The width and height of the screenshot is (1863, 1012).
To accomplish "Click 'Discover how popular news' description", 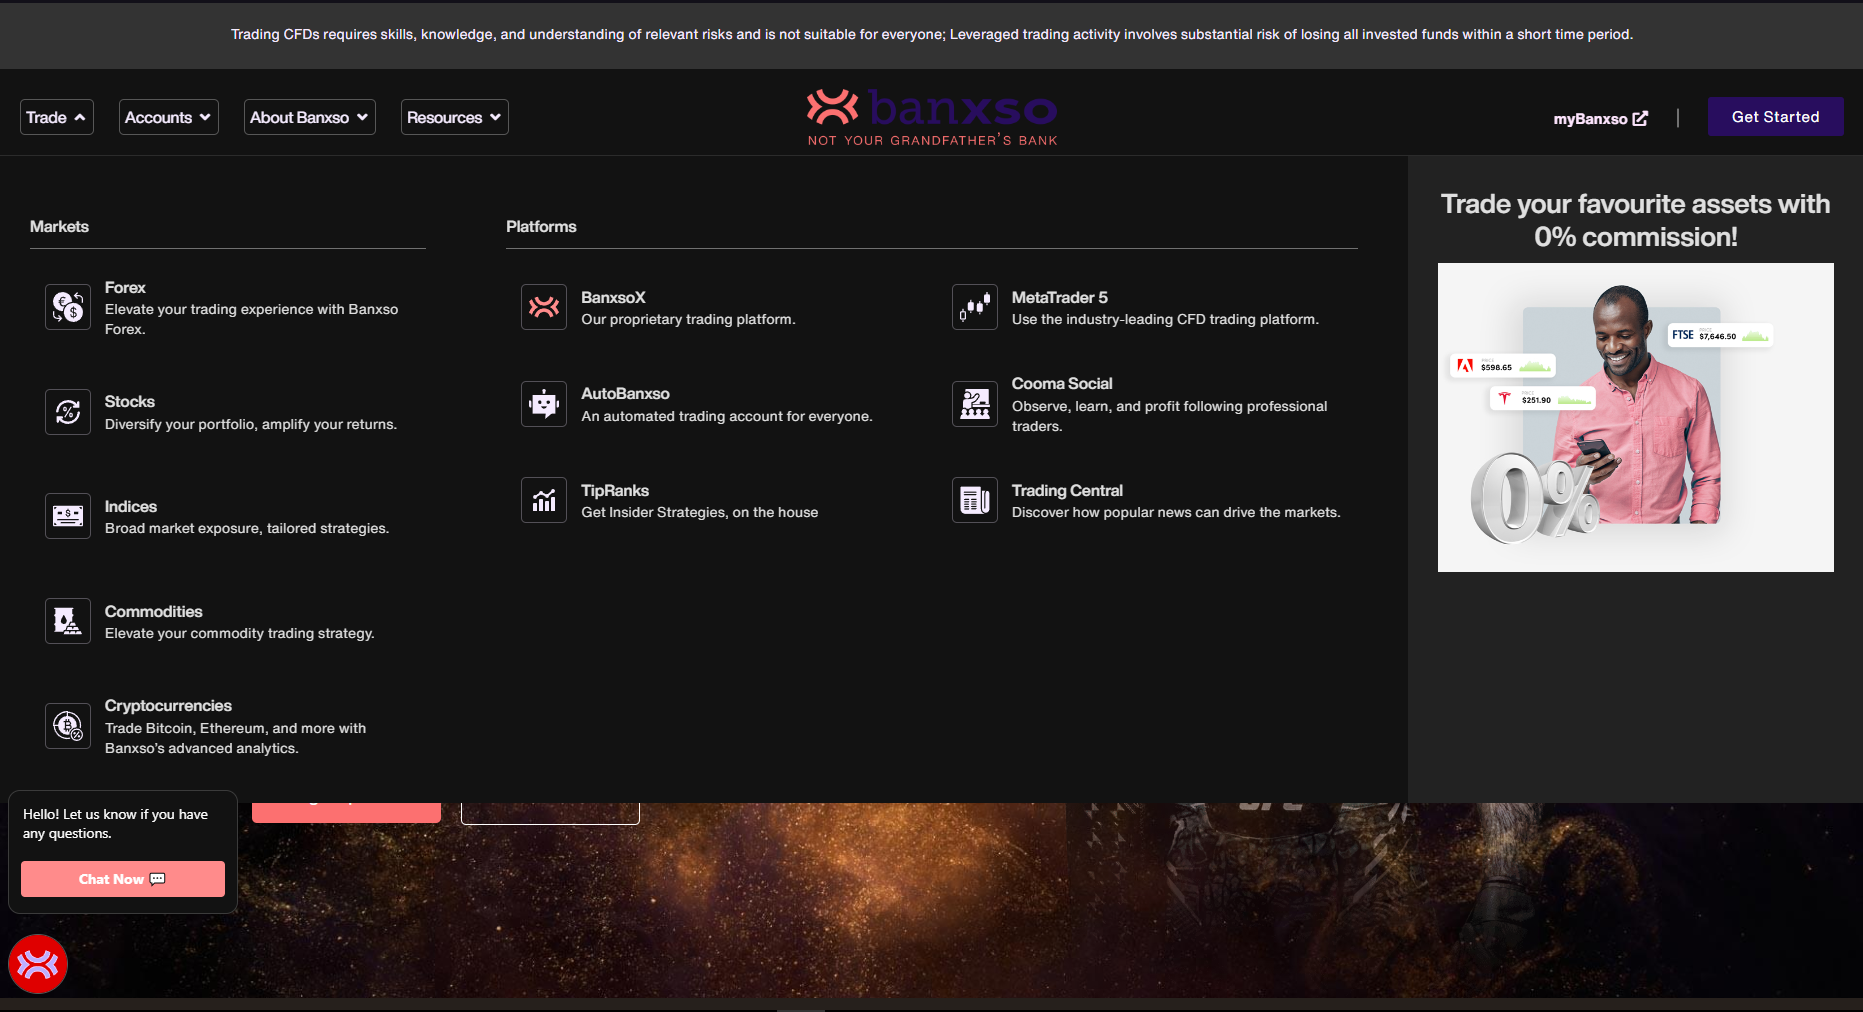I will tap(1176, 512).
